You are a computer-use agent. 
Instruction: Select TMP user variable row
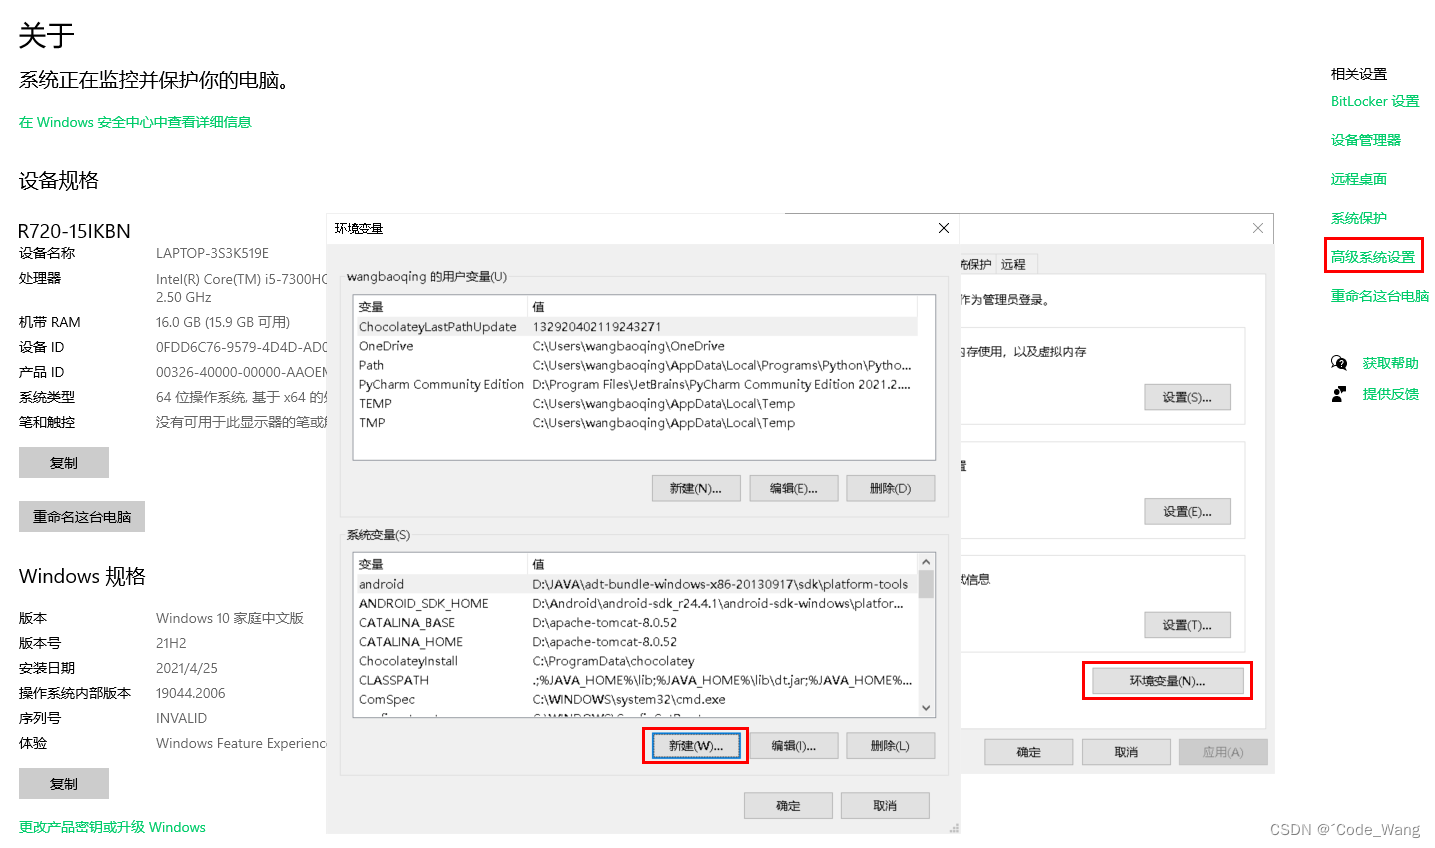(x=636, y=422)
